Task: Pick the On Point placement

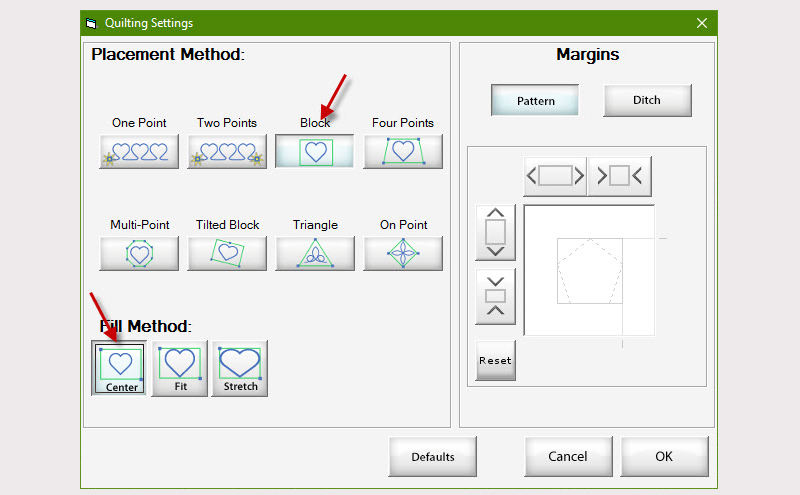Action: [x=403, y=253]
